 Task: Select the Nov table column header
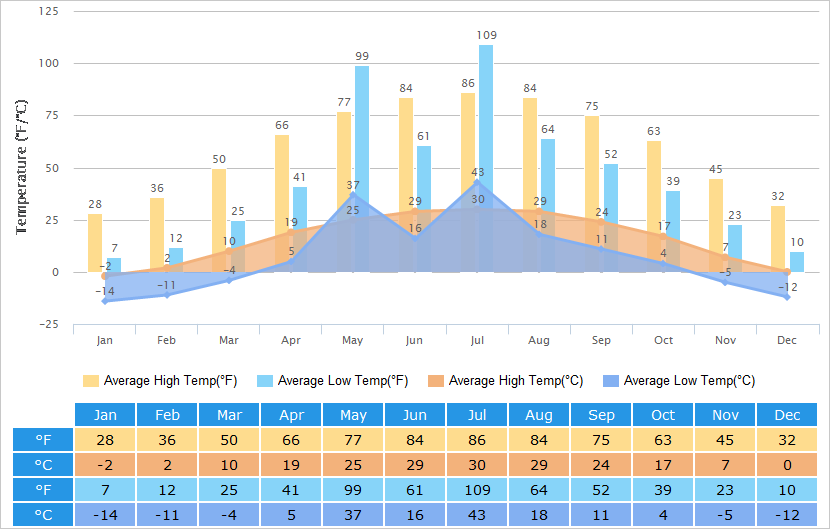pos(725,415)
